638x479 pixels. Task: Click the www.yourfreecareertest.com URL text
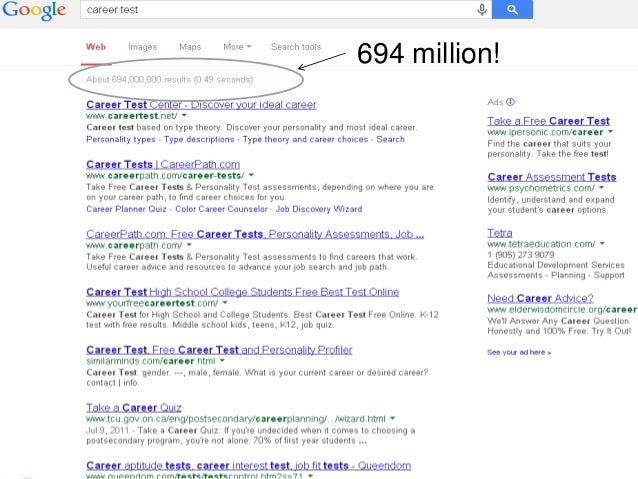pos(152,303)
